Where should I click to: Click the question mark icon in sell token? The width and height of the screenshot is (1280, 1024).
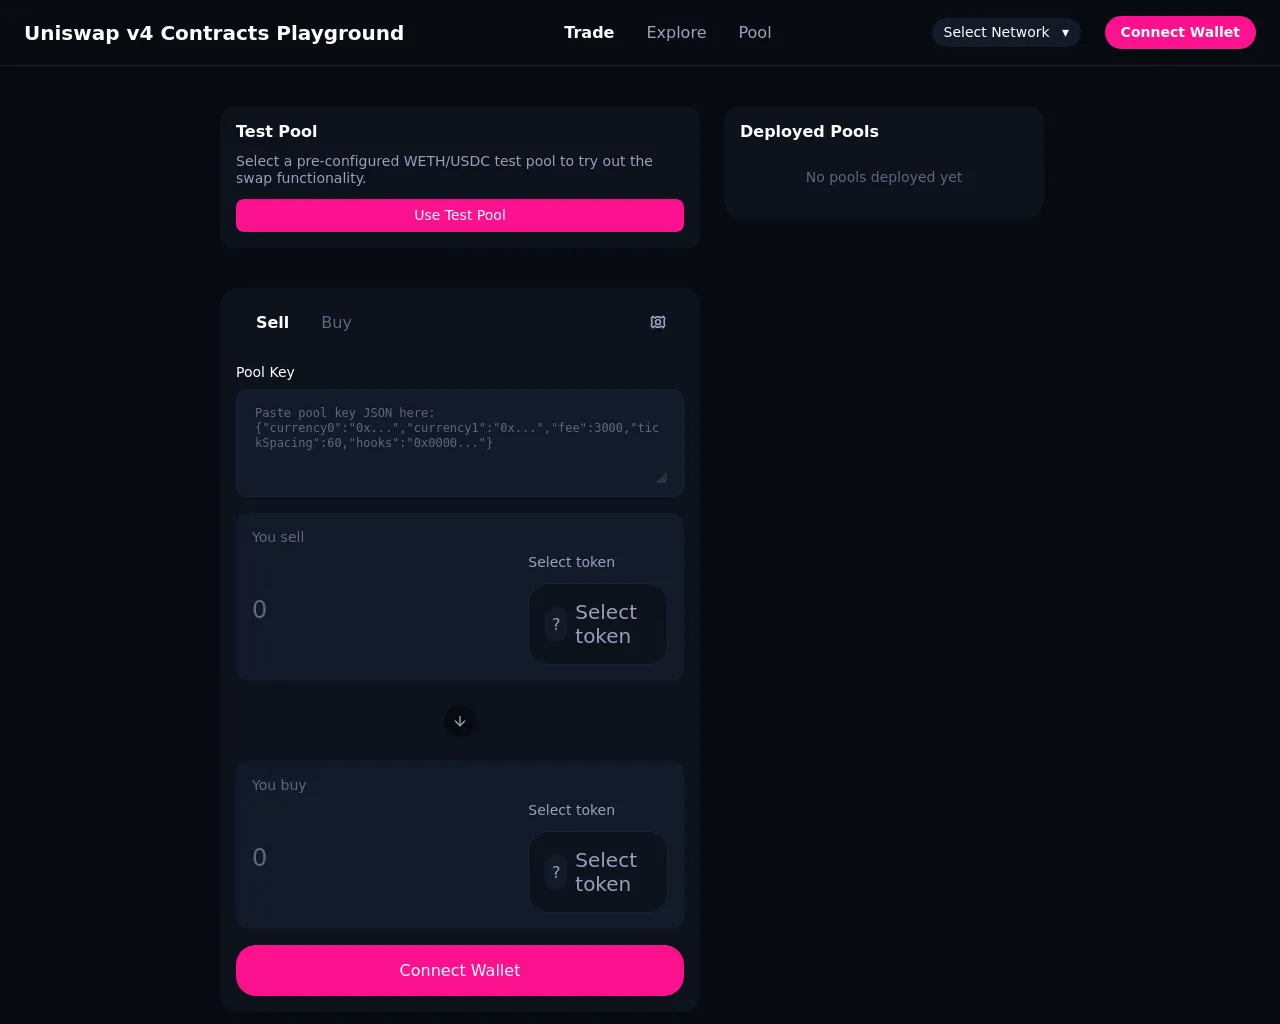[556, 624]
